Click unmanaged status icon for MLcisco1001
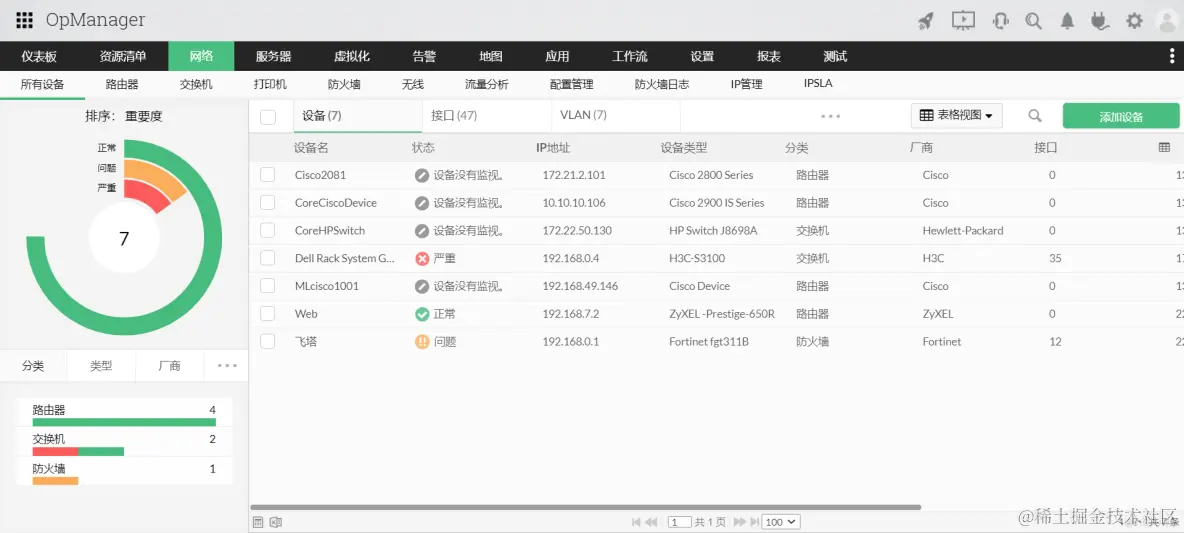This screenshot has height=533, width=1184. 422,286
